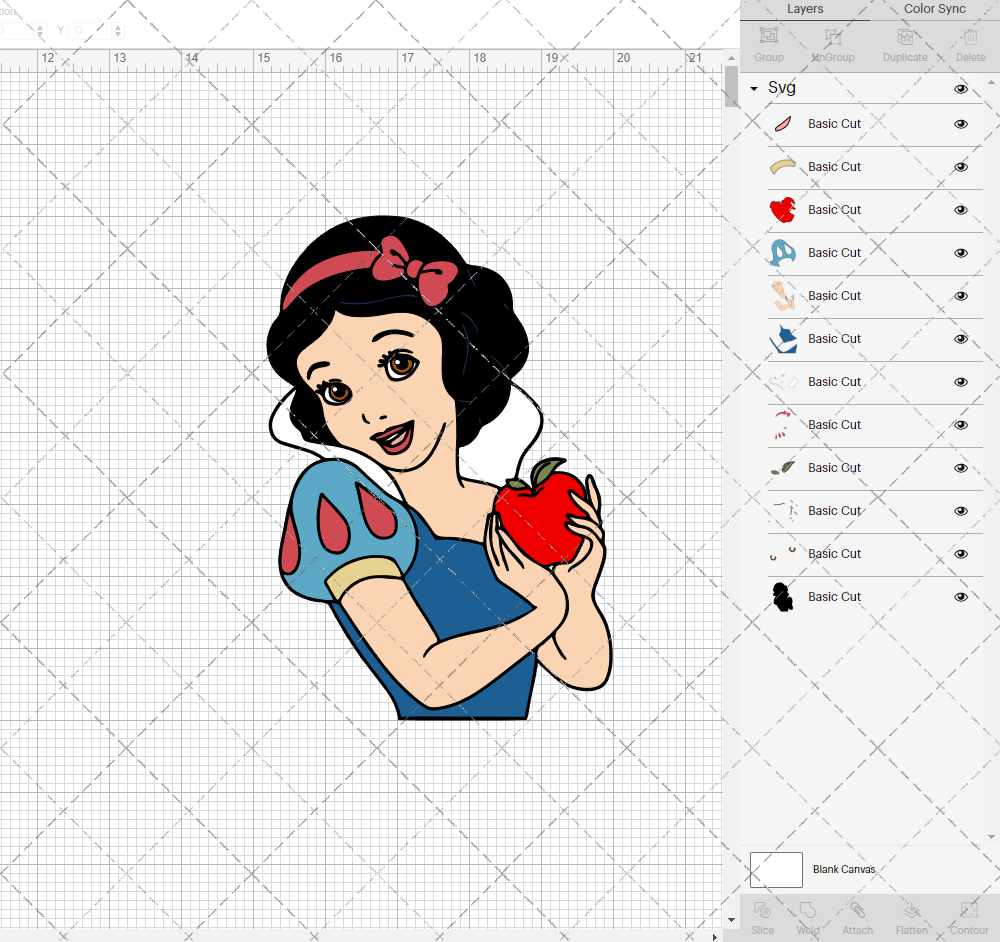Select the yellow cuff band layer thumbnail
The height and width of the screenshot is (942, 1000).
click(783, 166)
